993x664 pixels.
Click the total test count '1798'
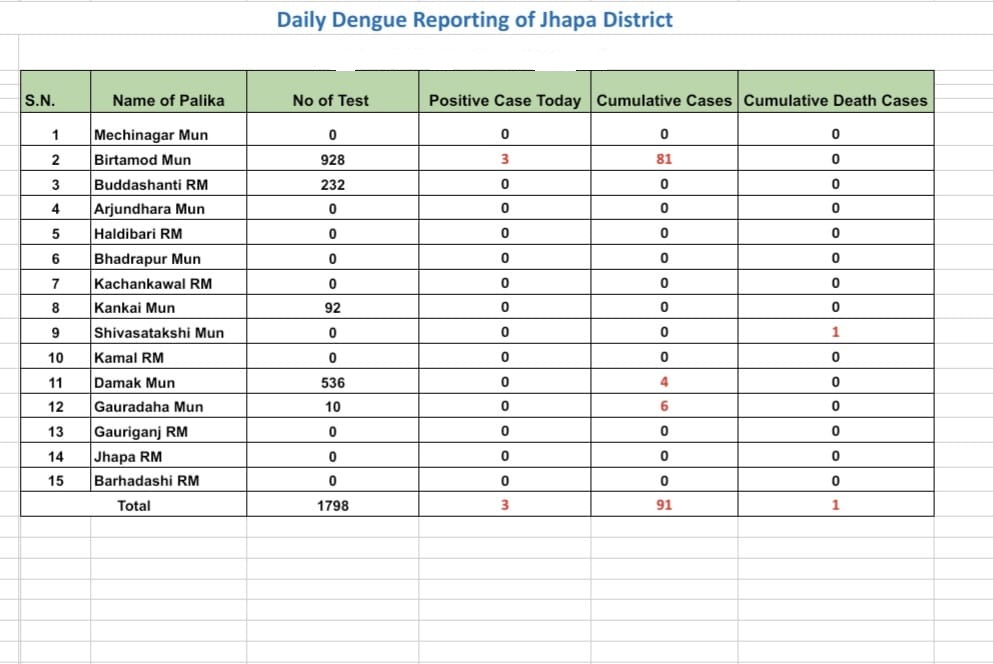(x=332, y=506)
